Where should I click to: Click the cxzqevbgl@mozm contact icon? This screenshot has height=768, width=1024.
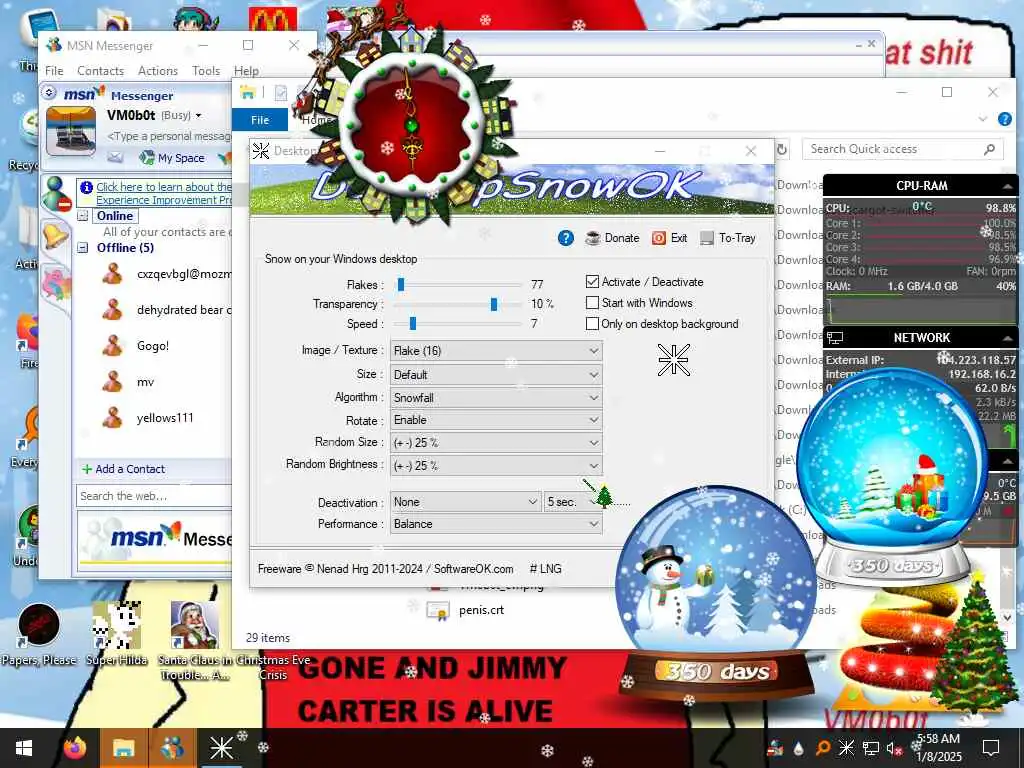coord(113,274)
